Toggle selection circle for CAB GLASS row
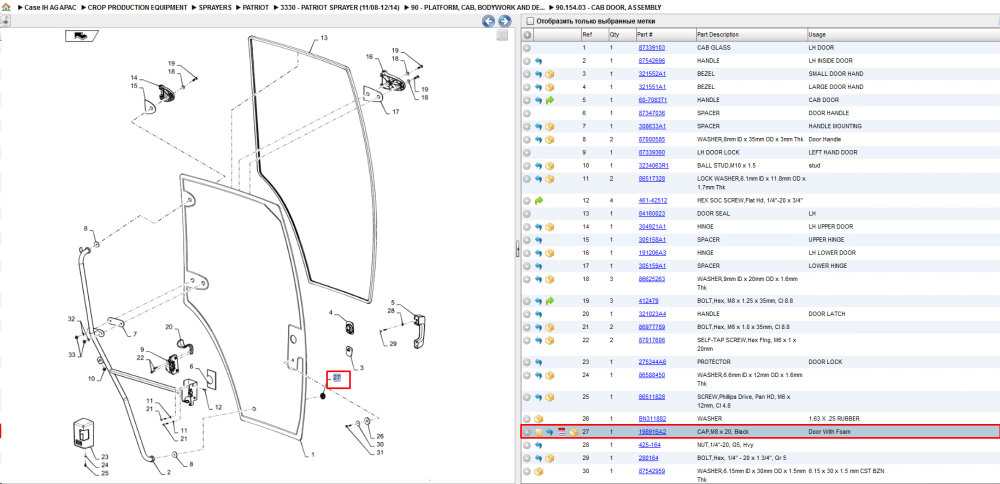 click(x=527, y=48)
